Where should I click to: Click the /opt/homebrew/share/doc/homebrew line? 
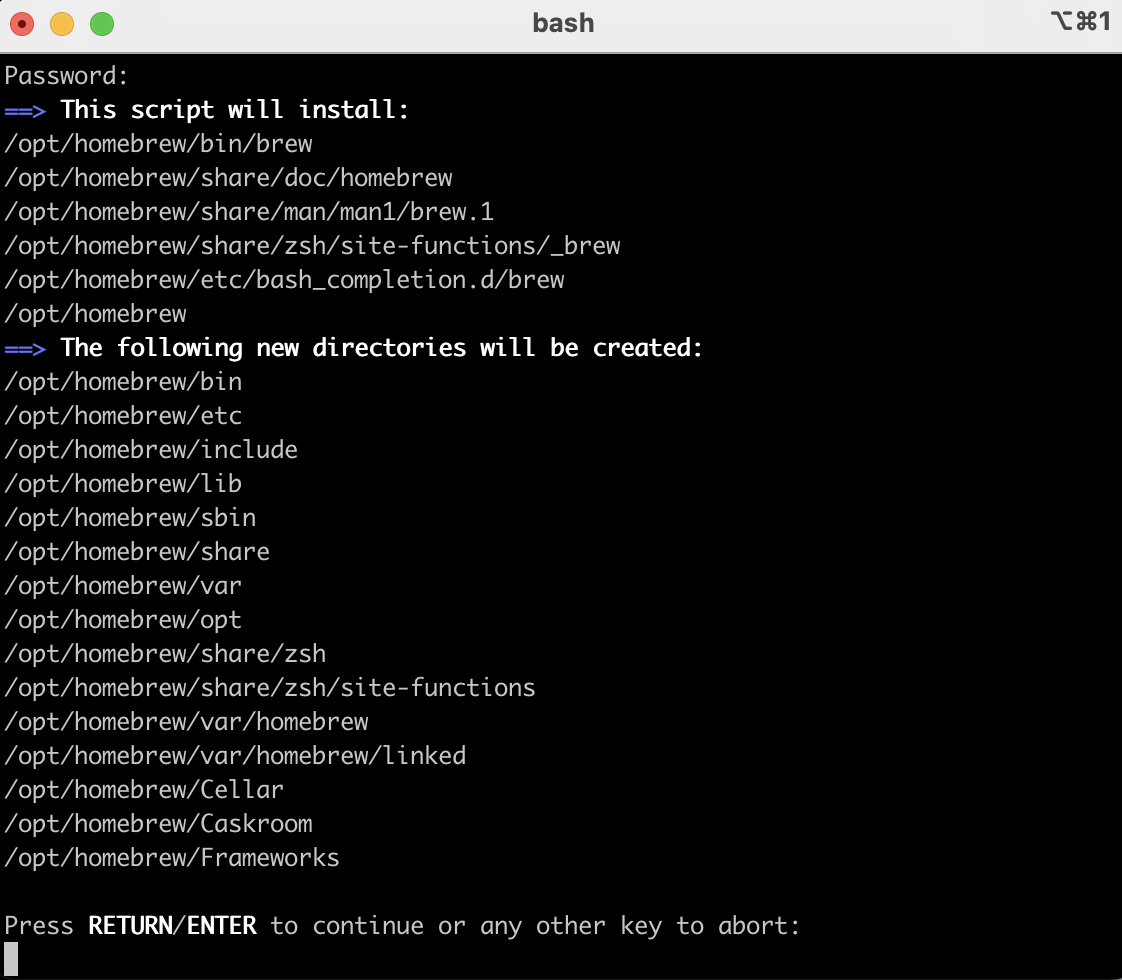pos(228,177)
